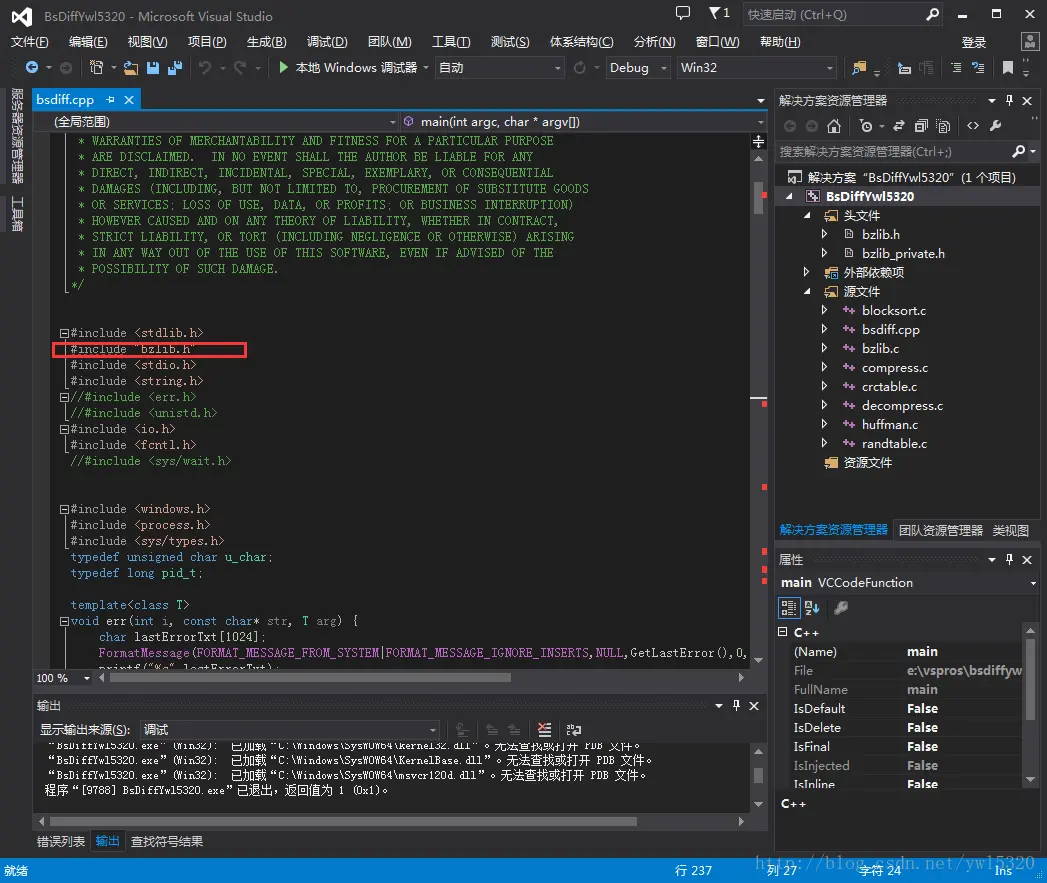Click the feedback speech bubble icon
Image resolution: width=1047 pixels, height=883 pixels.
point(683,14)
